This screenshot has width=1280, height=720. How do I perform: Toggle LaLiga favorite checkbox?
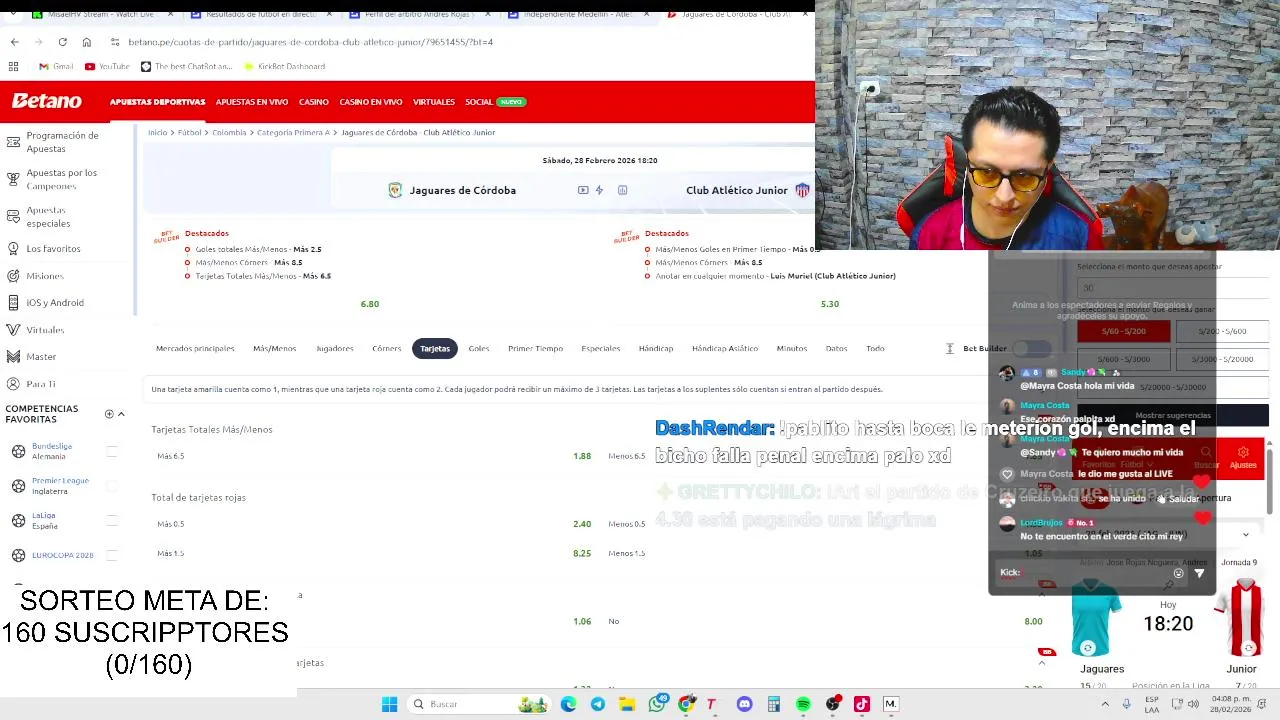tap(112, 521)
